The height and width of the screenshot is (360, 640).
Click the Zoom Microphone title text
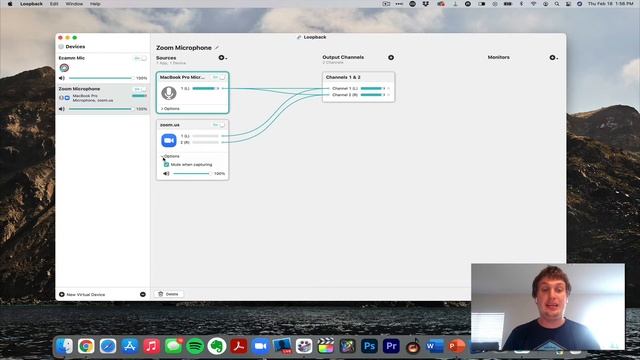coord(184,48)
